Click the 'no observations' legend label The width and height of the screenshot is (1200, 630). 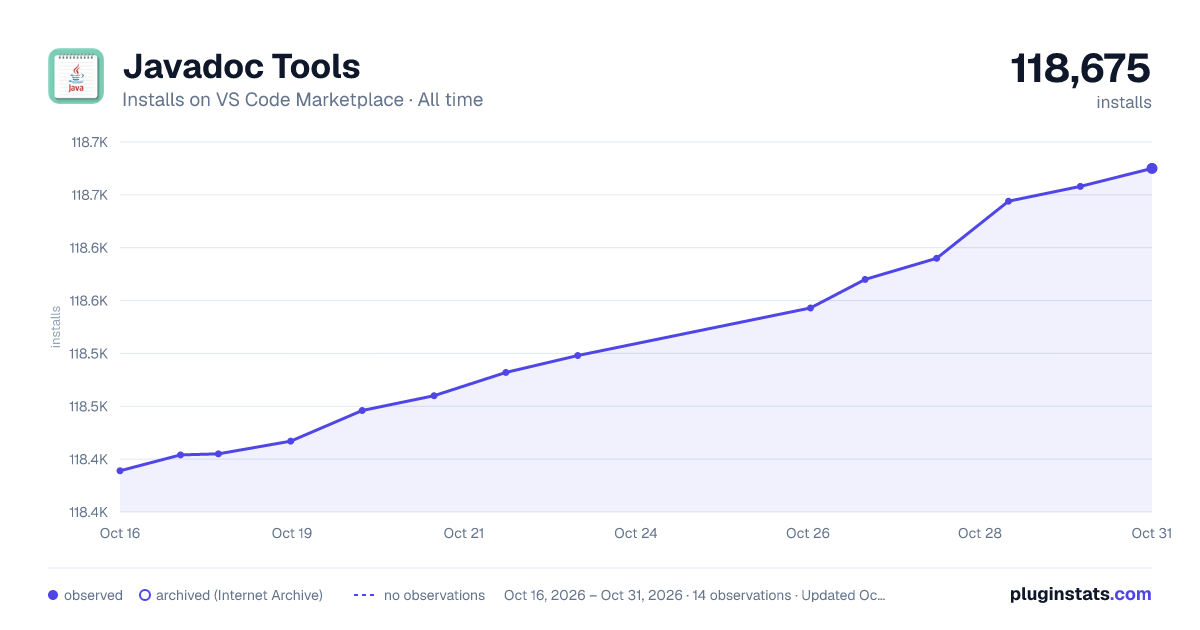coord(434,595)
